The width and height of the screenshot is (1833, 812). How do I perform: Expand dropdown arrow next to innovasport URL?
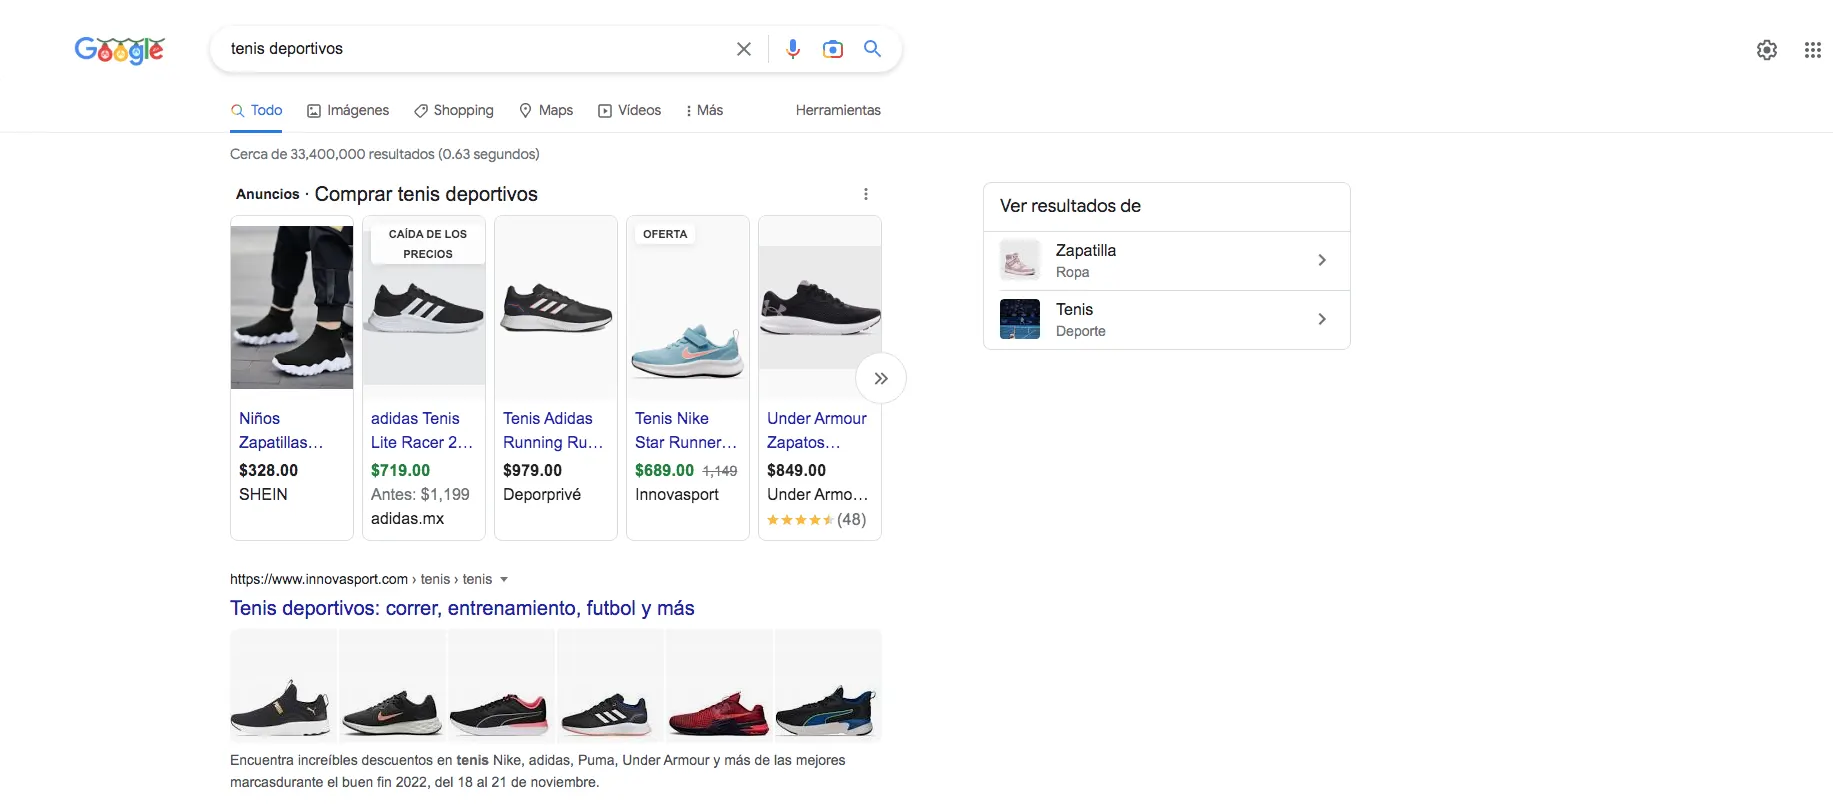[504, 579]
